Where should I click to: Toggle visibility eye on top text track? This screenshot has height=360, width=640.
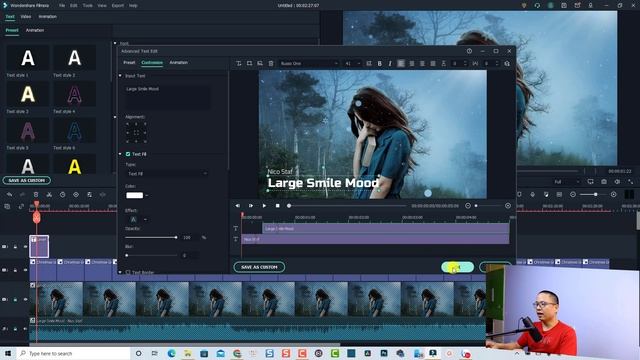(24, 247)
